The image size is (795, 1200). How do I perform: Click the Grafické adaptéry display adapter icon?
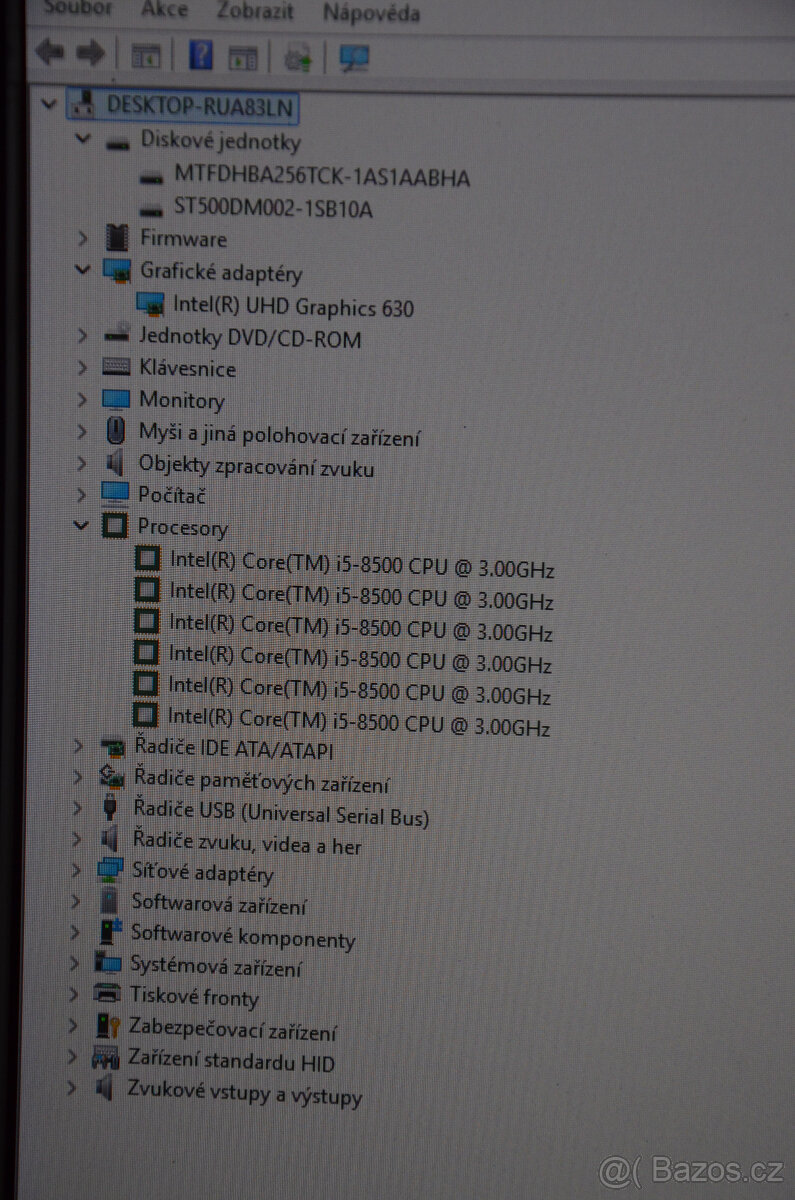click(x=117, y=271)
